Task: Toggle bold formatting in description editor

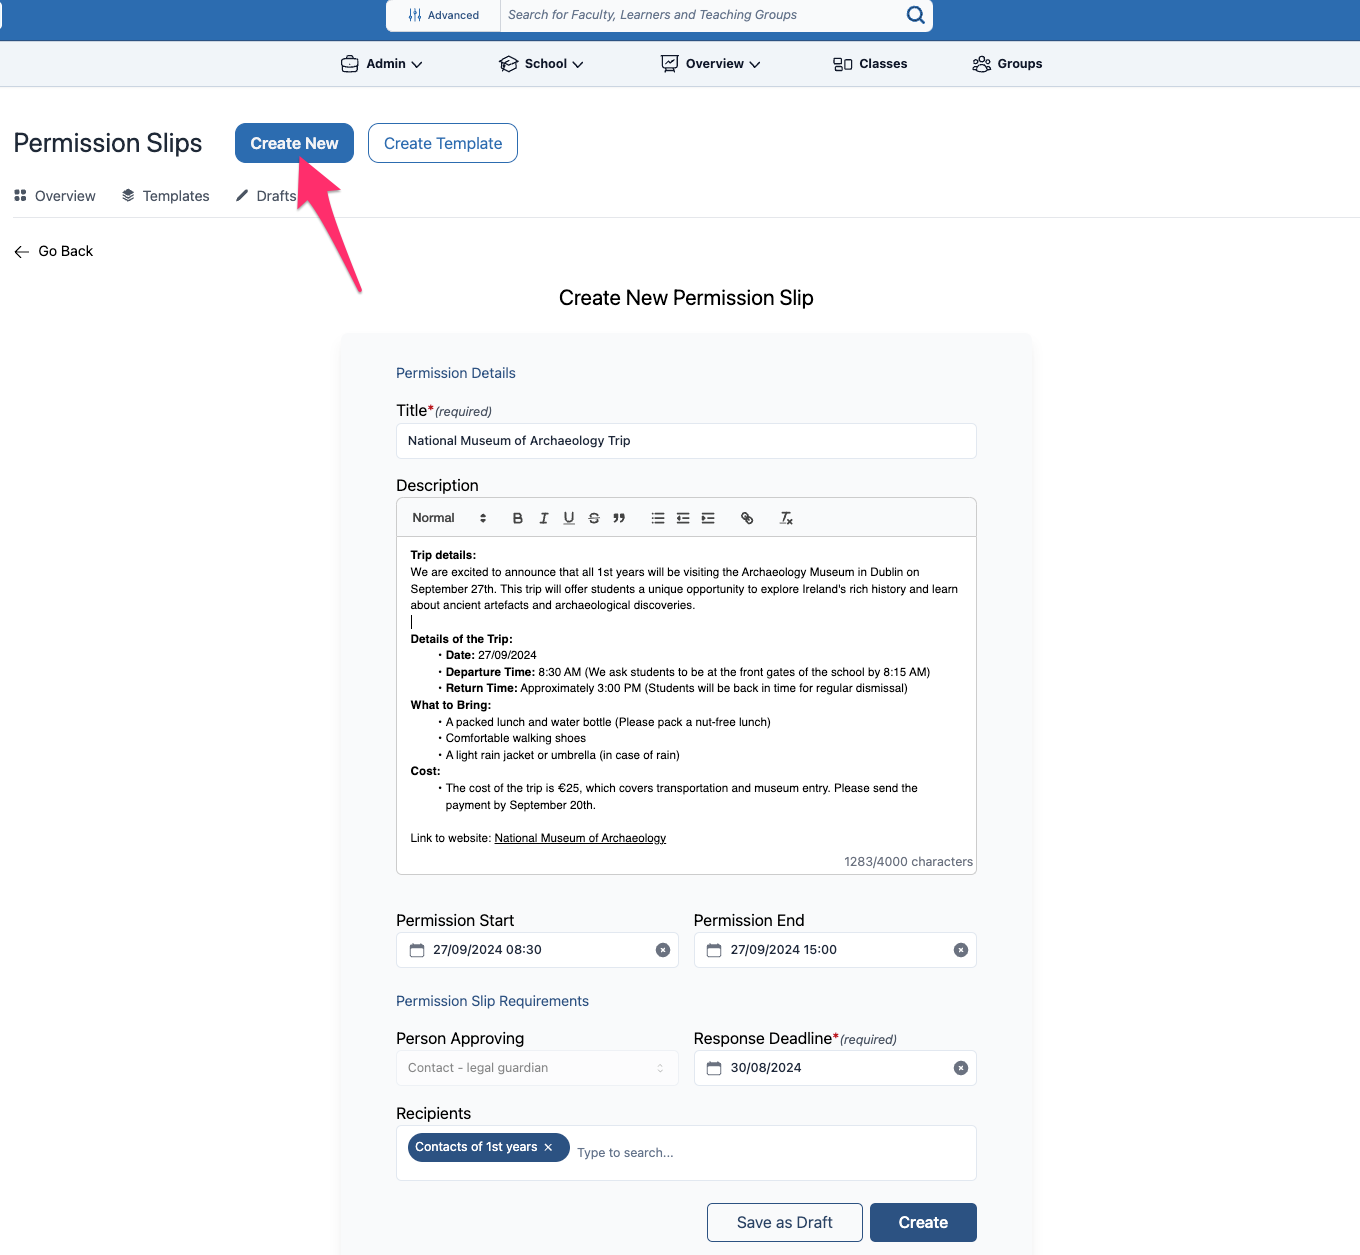Action: (x=517, y=518)
